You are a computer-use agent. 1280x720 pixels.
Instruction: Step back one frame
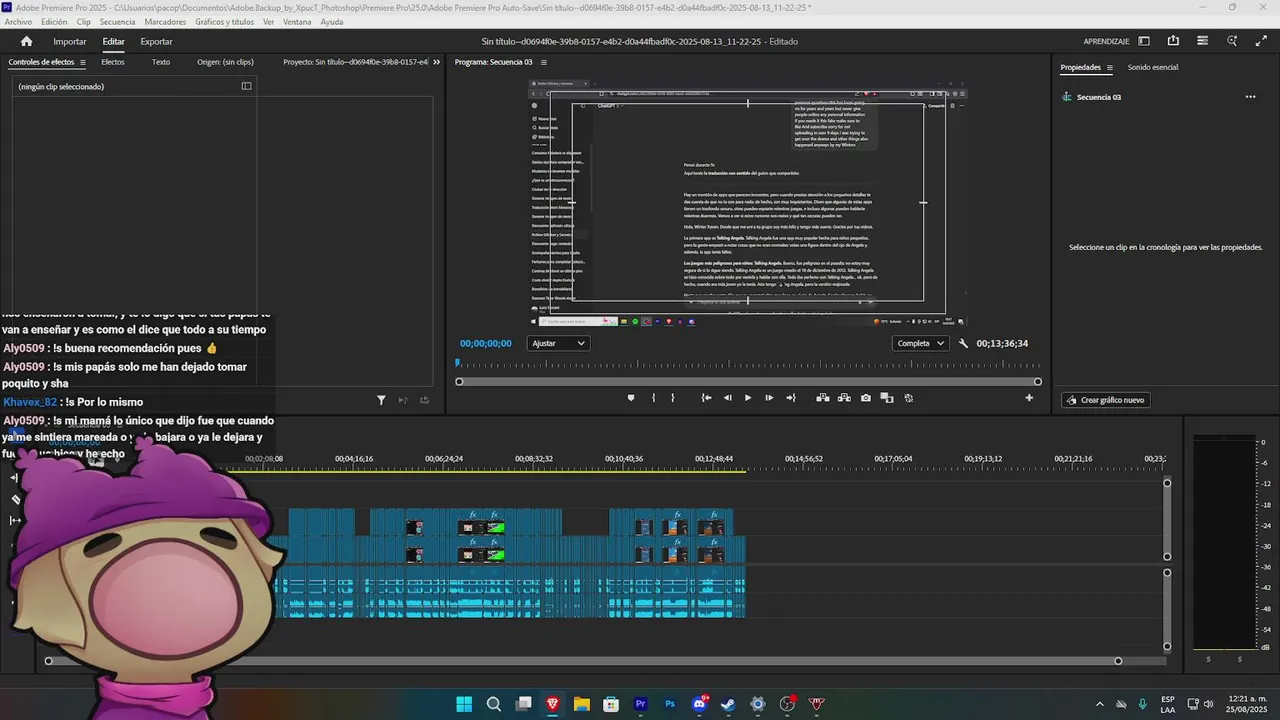pos(727,398)
